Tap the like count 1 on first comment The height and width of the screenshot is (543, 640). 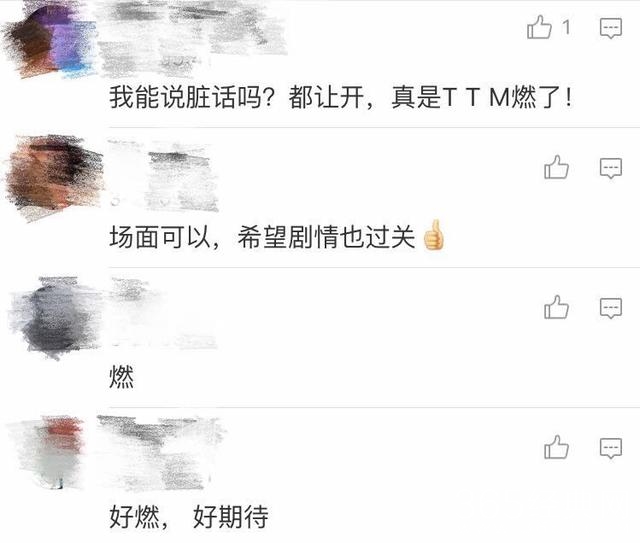pyautogui.click(x=566, y=28)
